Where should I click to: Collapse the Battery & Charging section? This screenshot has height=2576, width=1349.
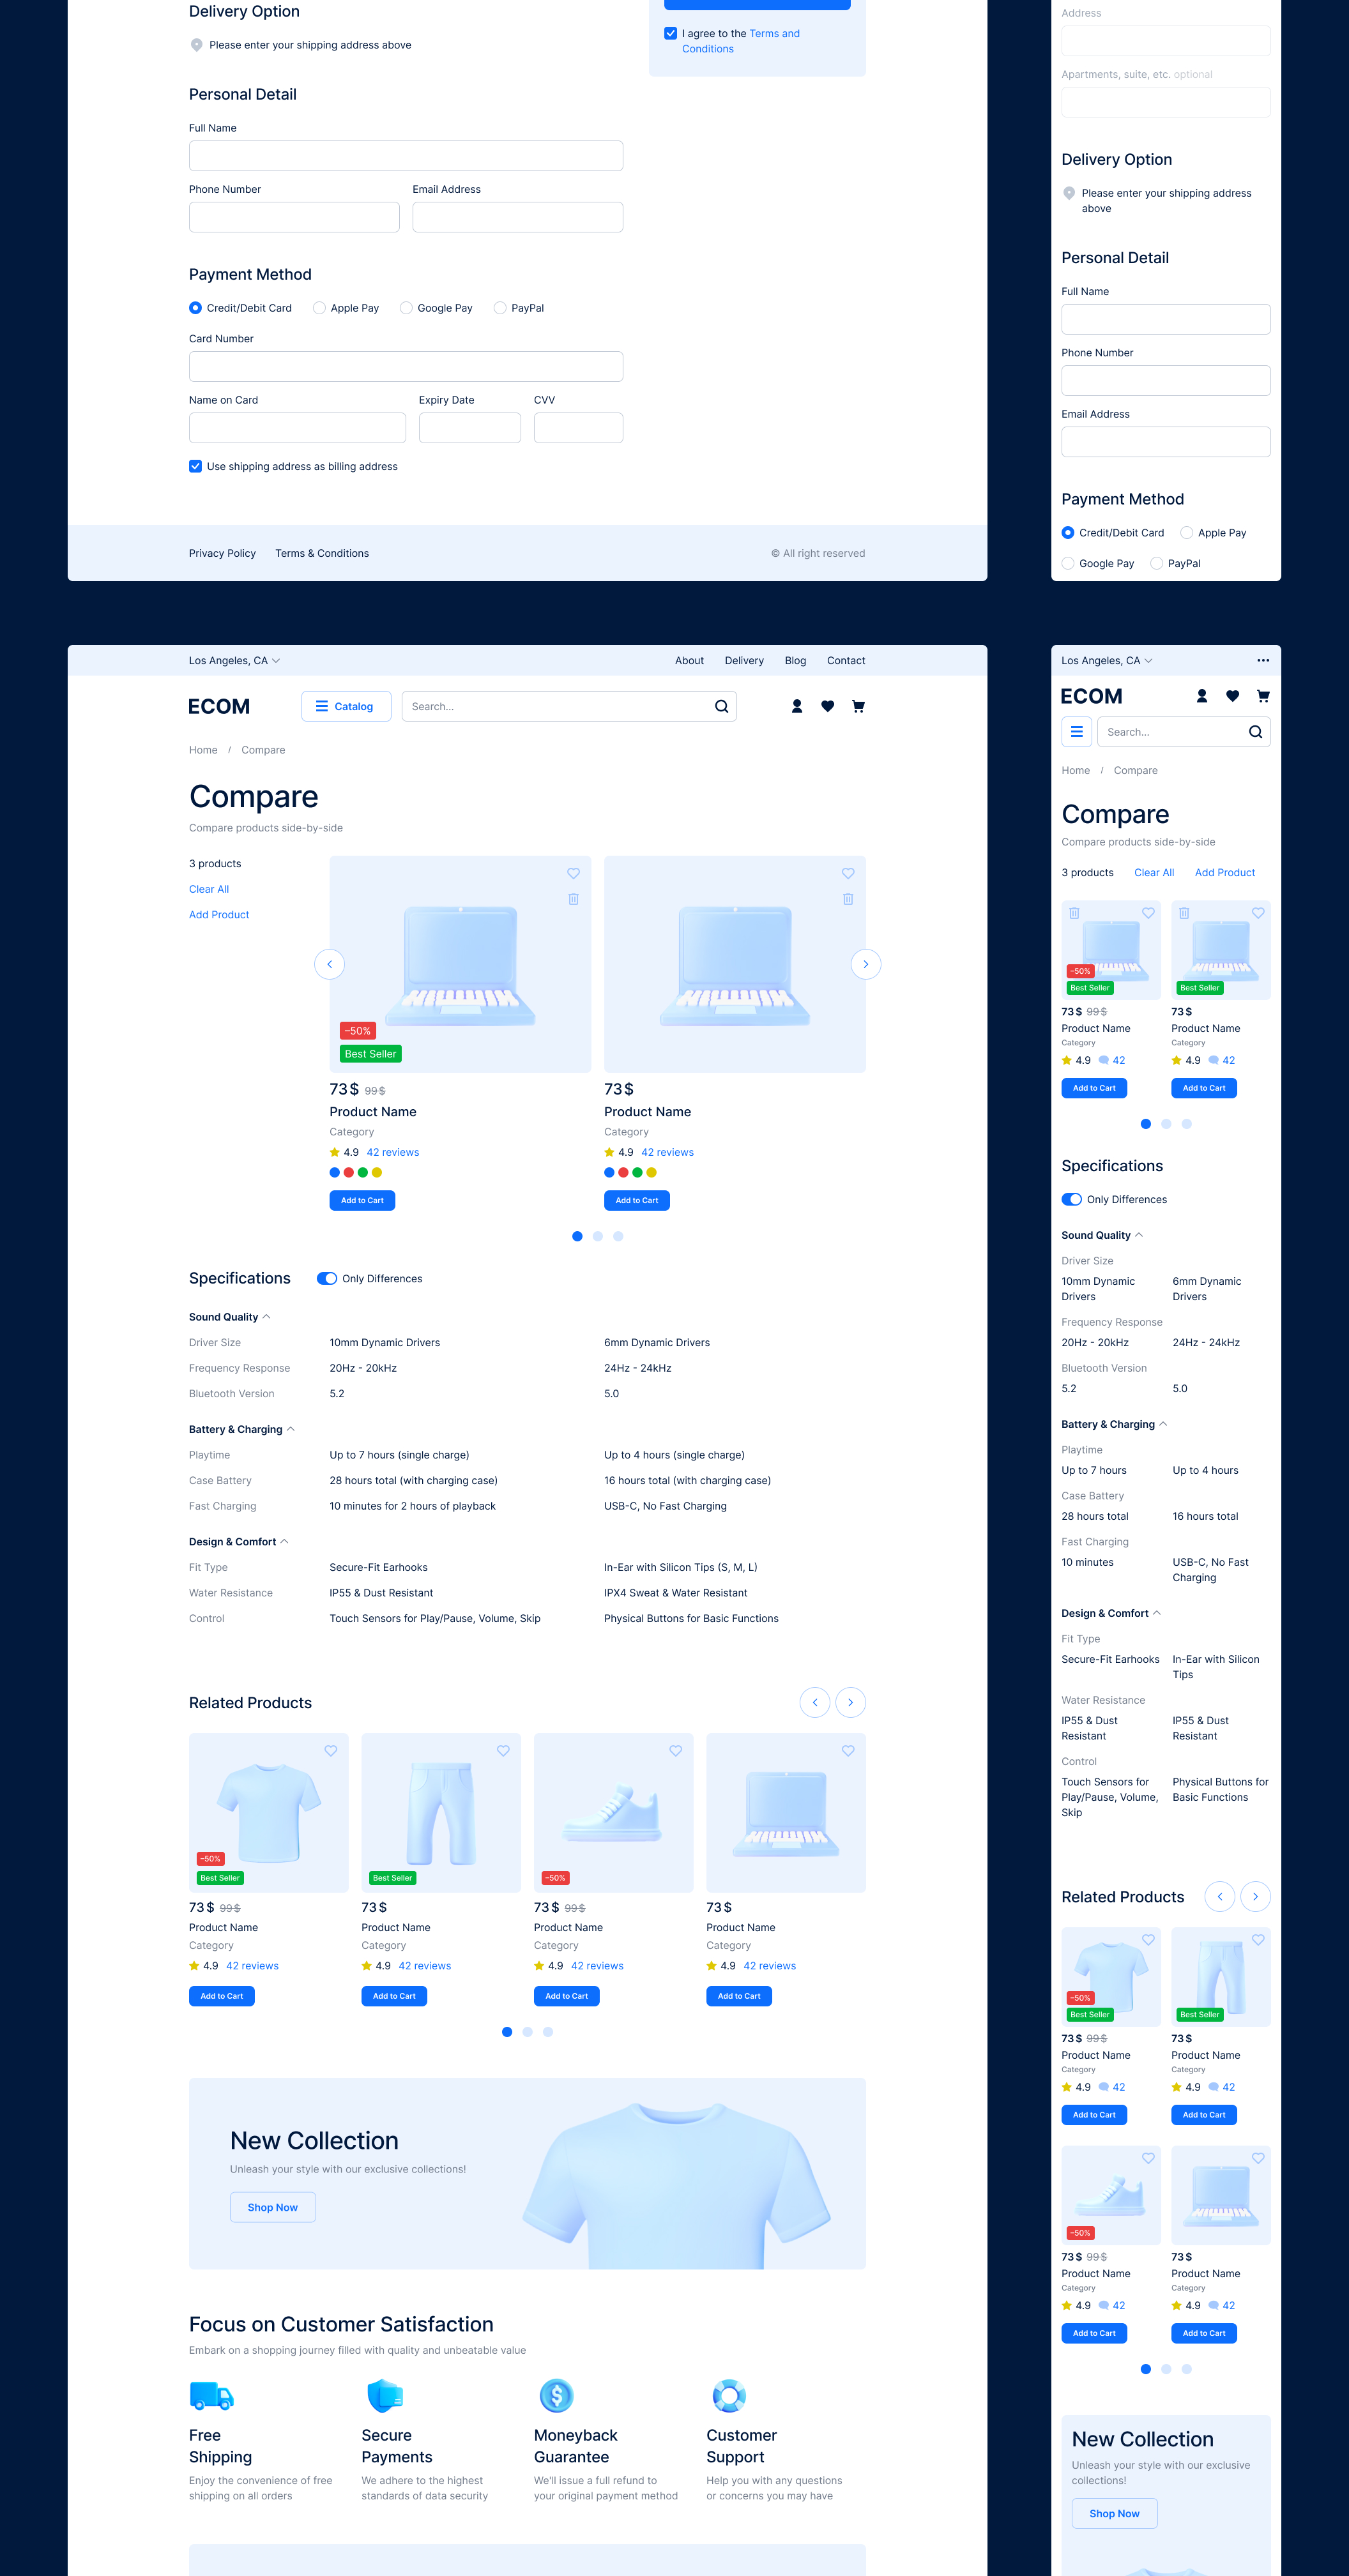coord(289,1429)
